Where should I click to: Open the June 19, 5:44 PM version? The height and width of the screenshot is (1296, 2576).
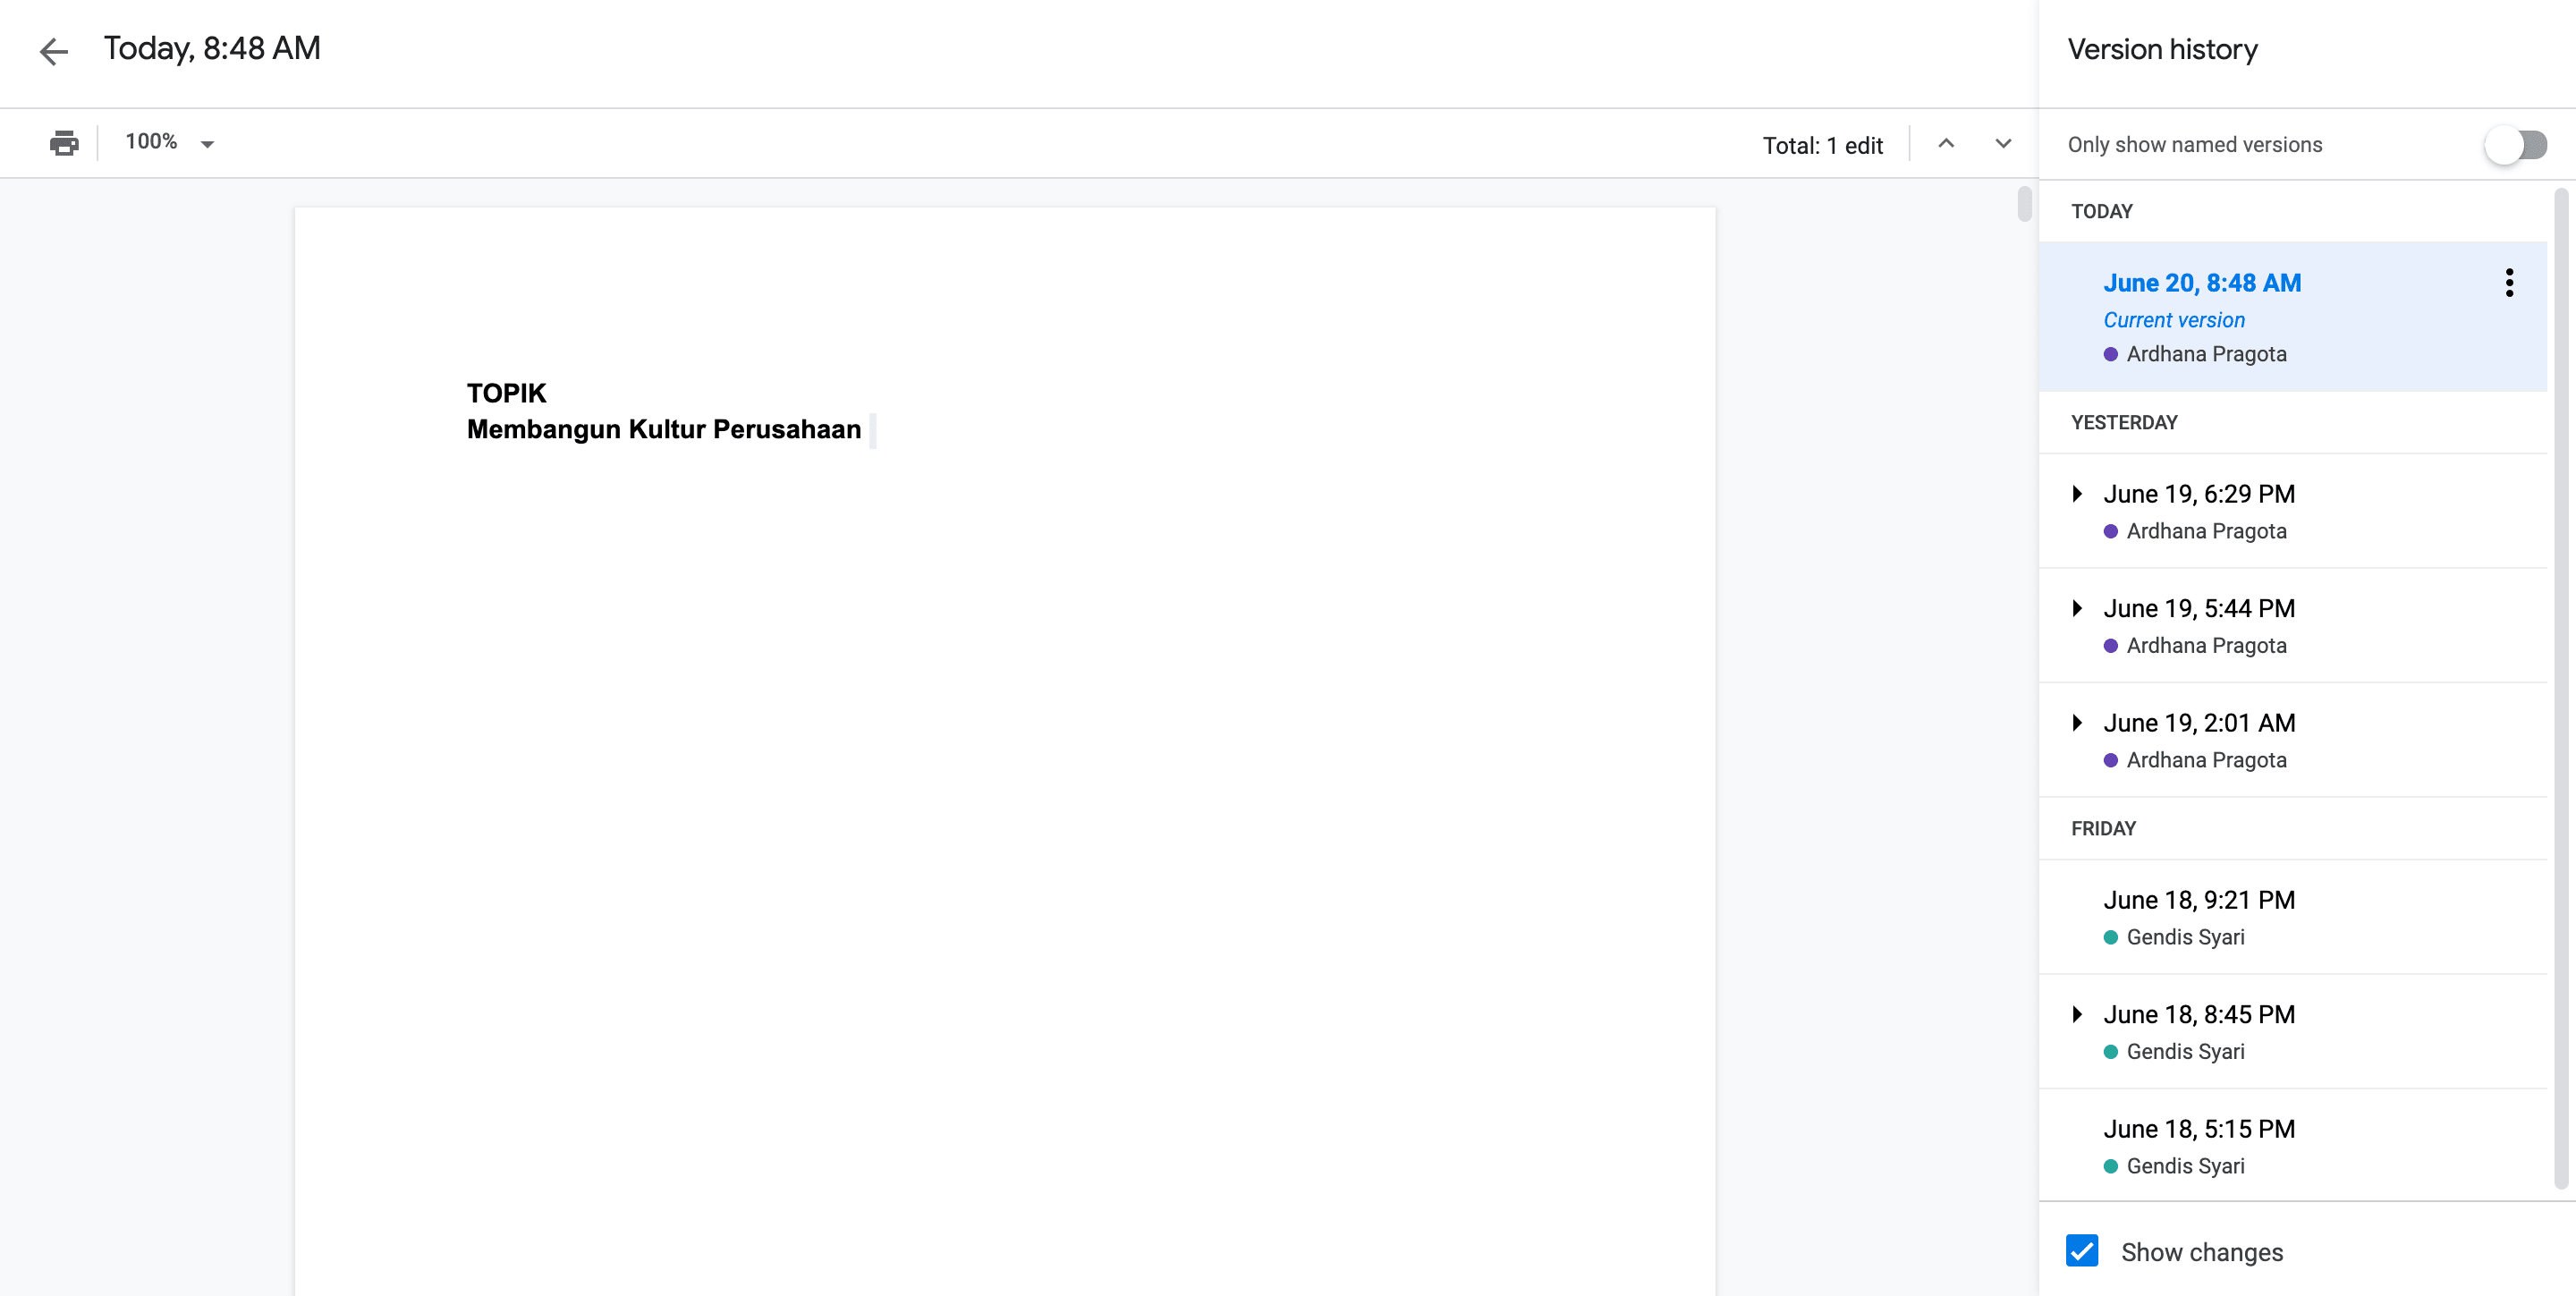pyautogui.click(x=2292, y=626)
